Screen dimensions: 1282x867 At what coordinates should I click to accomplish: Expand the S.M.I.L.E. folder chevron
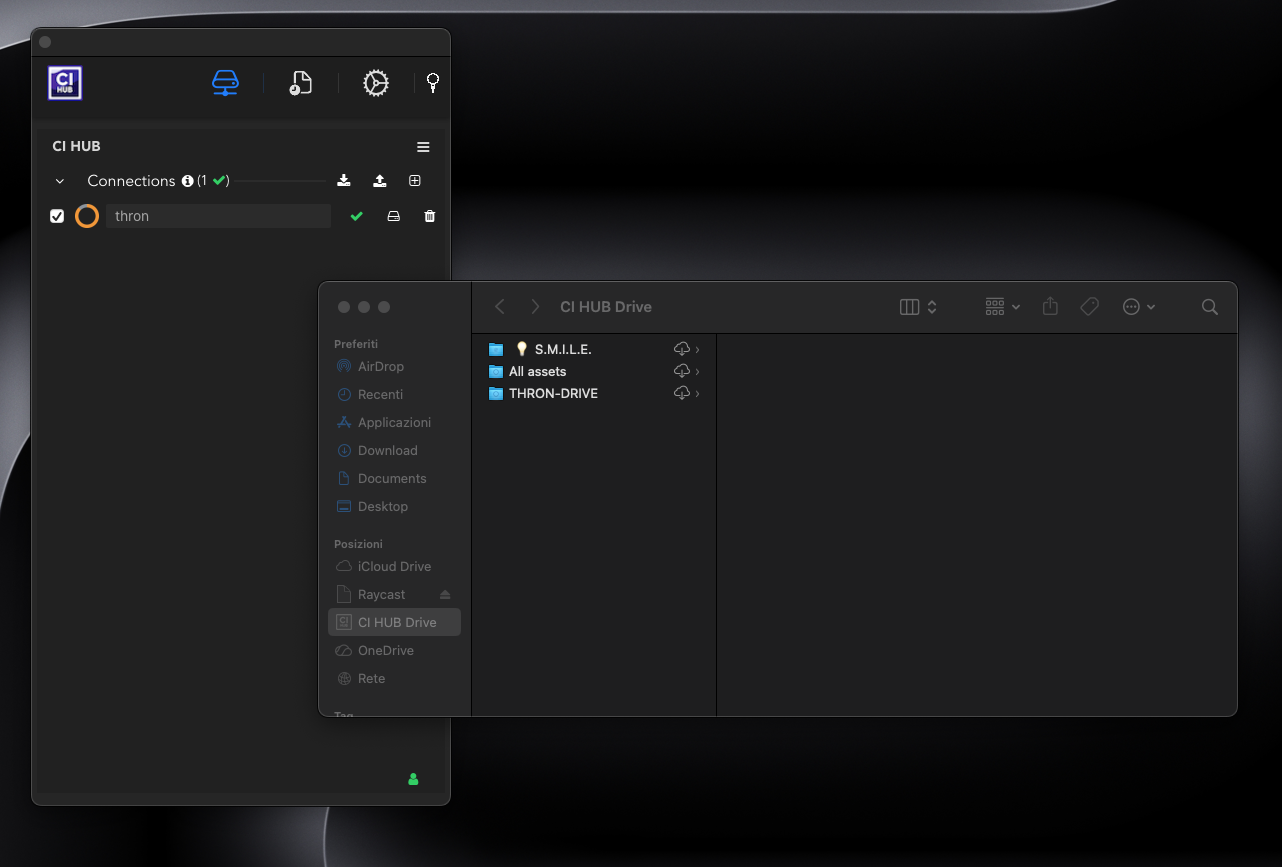(x=697, y=349)
